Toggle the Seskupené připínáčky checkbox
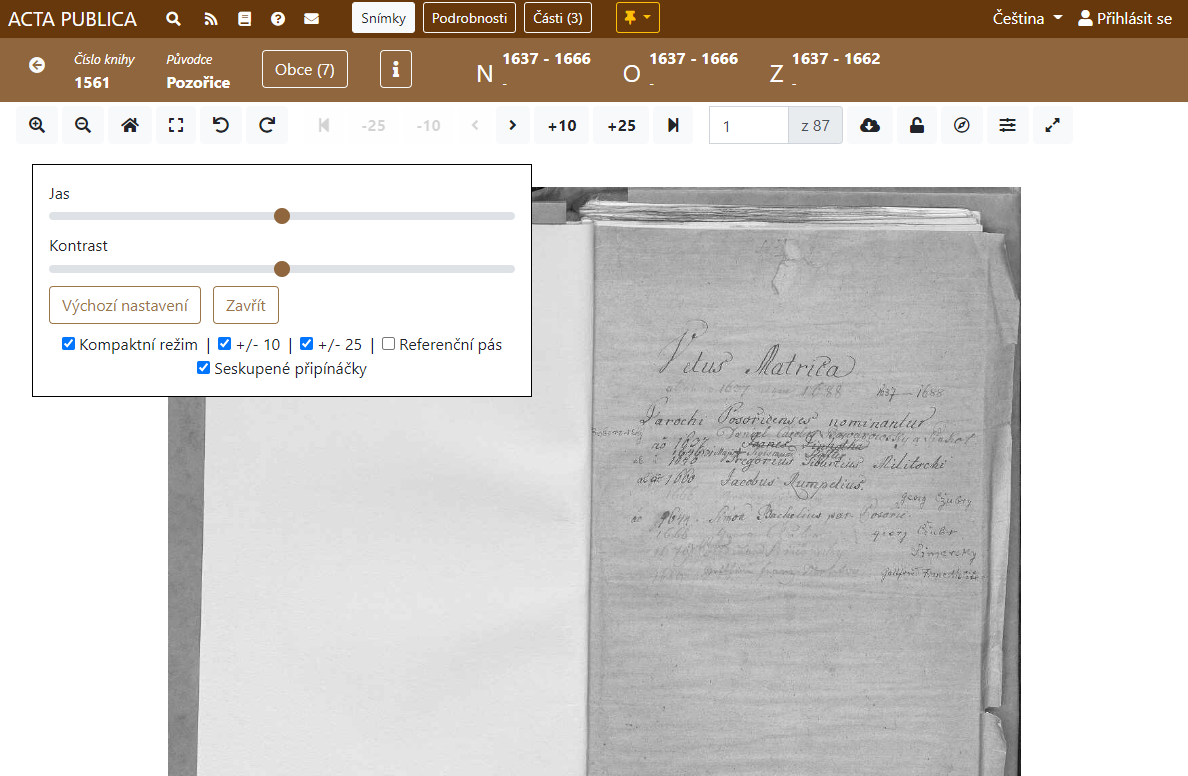 point(204,368)
